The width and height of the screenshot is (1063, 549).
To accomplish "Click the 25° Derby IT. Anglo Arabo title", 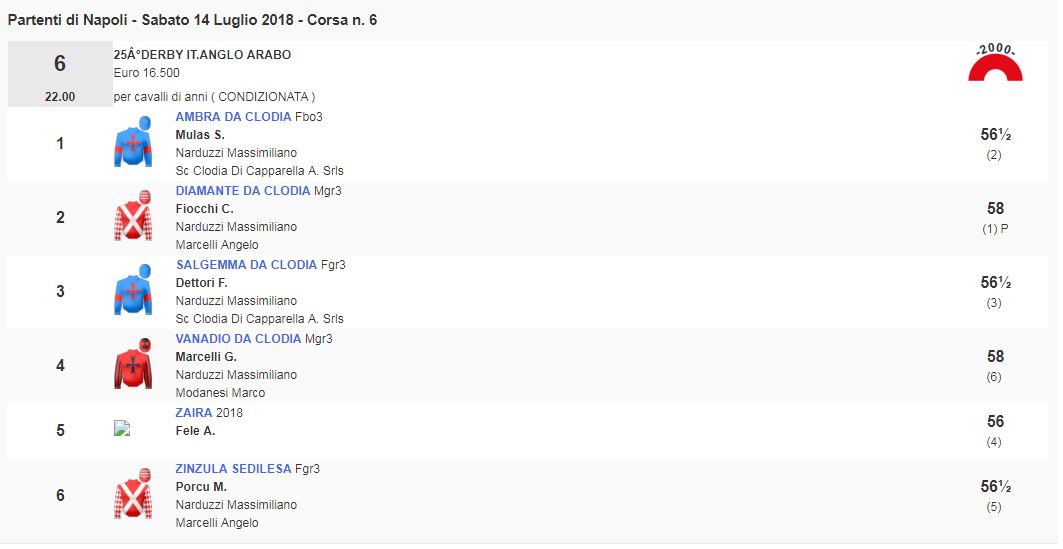I will pos(202,55).
